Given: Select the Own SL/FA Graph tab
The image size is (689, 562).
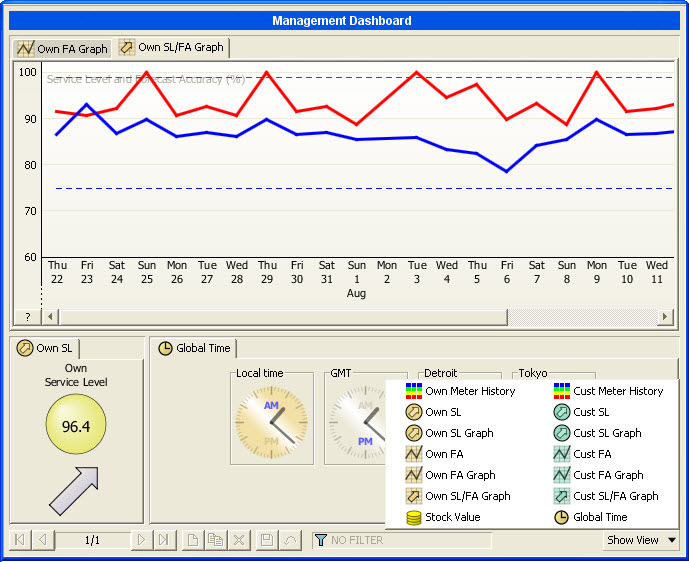Looking at the screenshot, I should [x=171, y=47].
